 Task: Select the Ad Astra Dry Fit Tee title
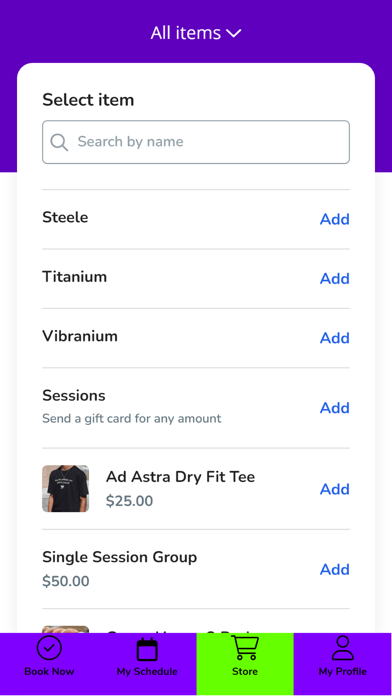coord(180,477)
